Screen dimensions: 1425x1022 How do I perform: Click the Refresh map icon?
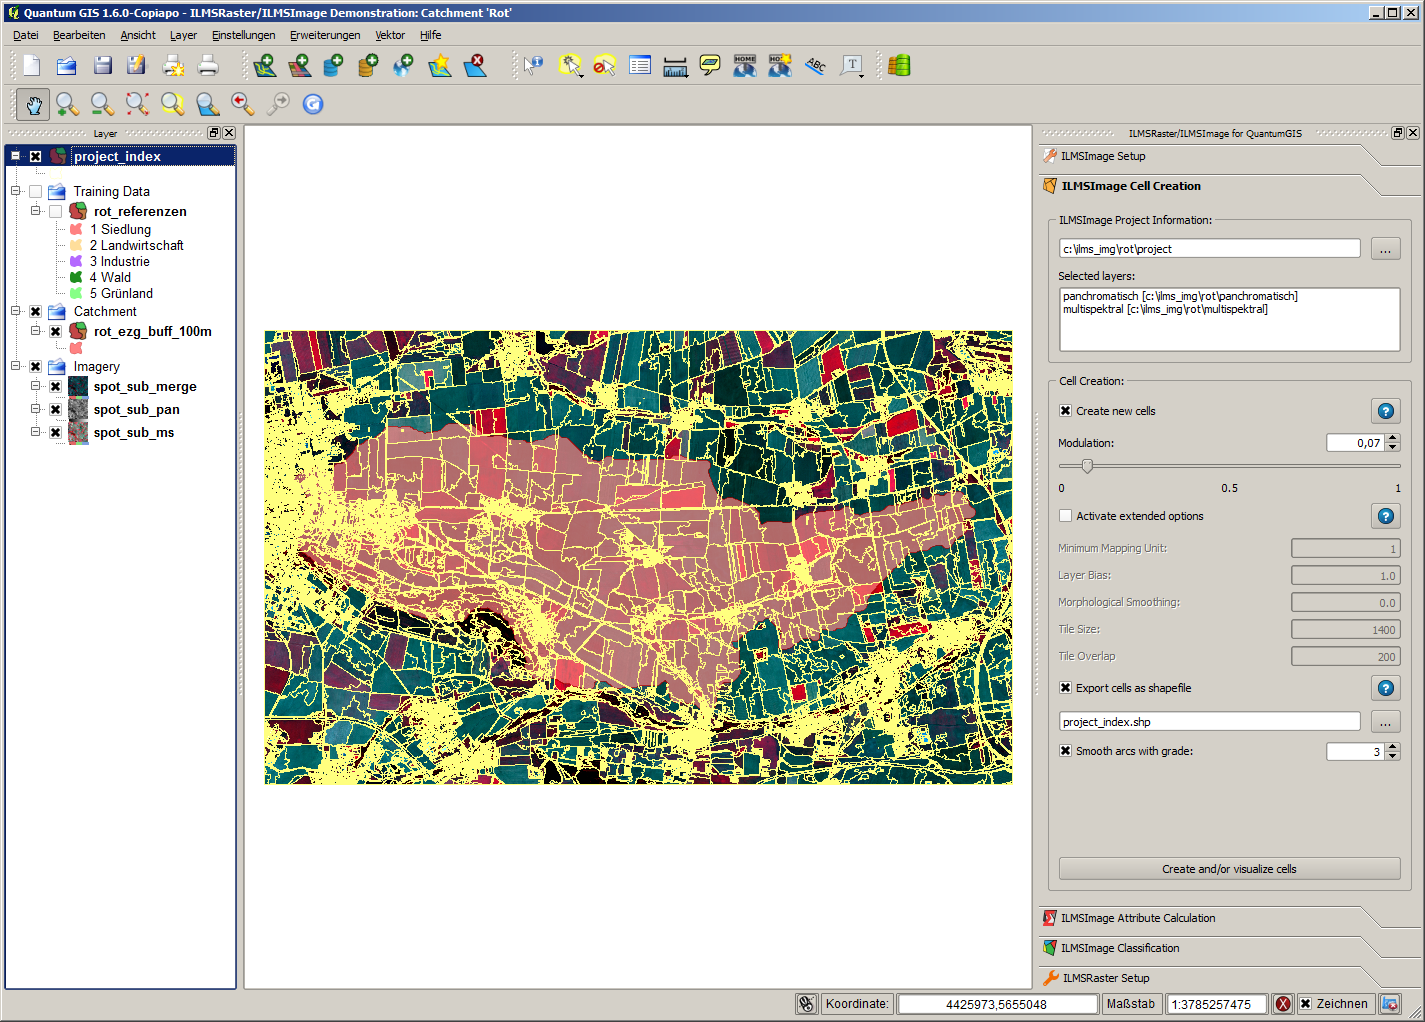coord(313,104)
